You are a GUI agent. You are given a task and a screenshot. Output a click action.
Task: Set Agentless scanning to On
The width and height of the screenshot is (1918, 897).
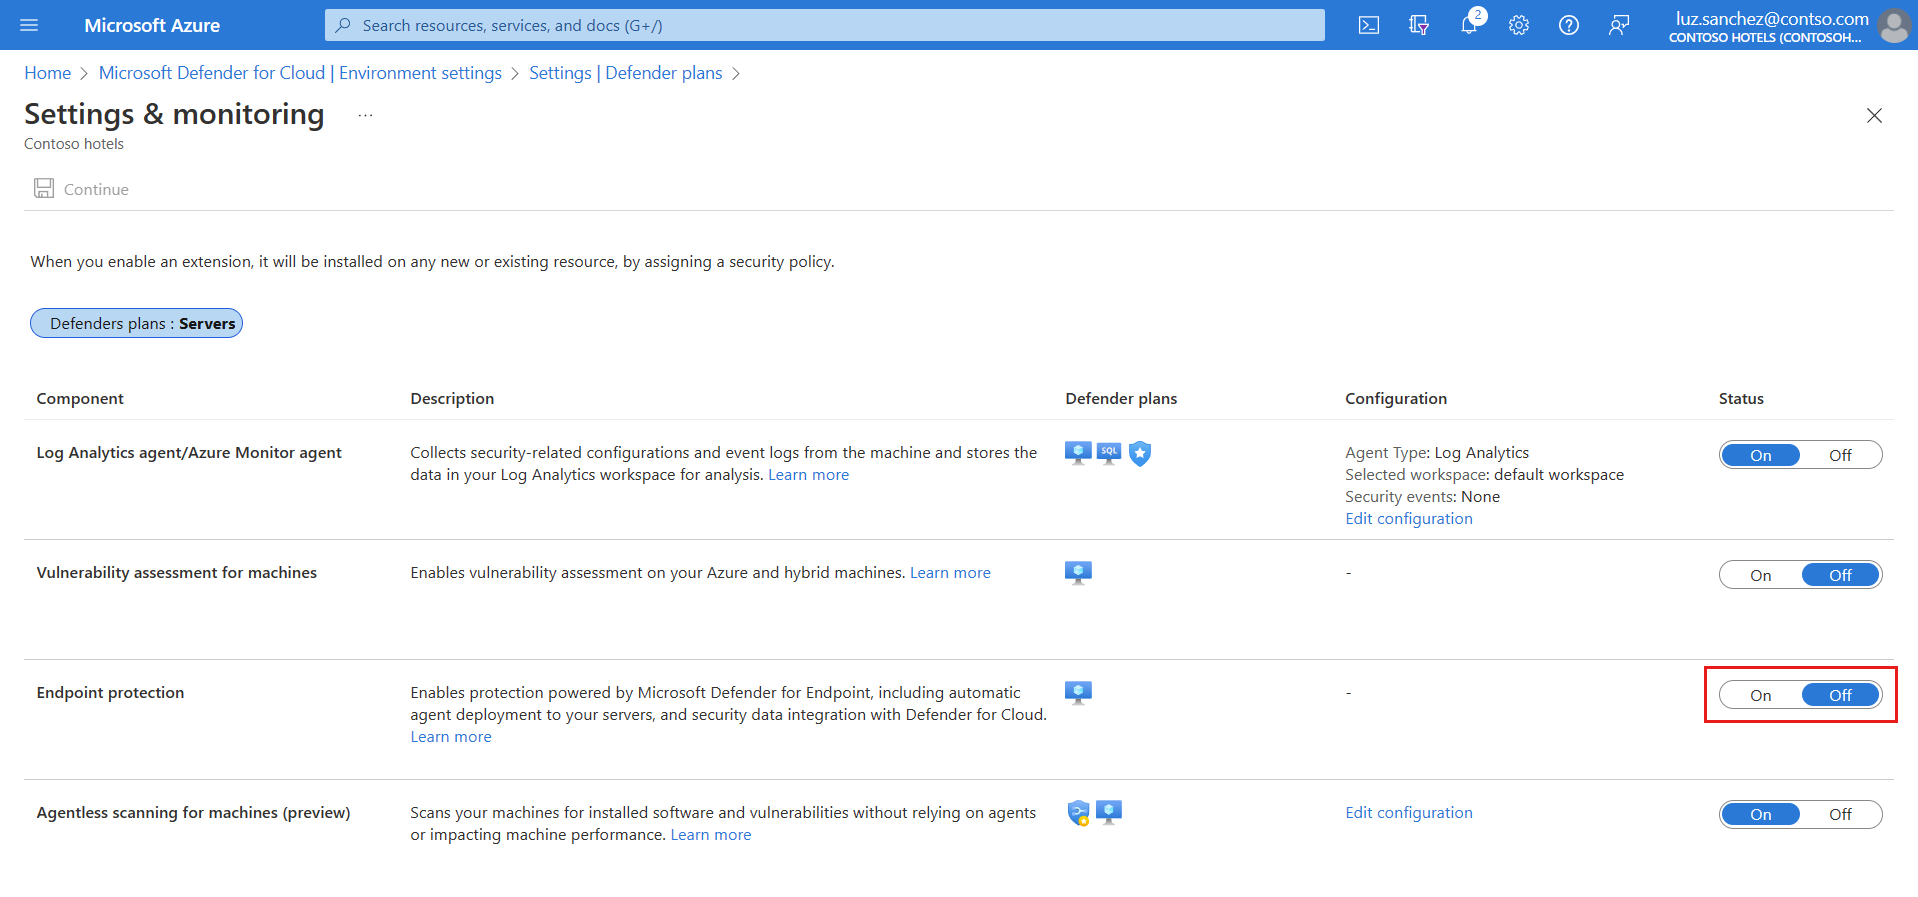tap(1760, 814)
